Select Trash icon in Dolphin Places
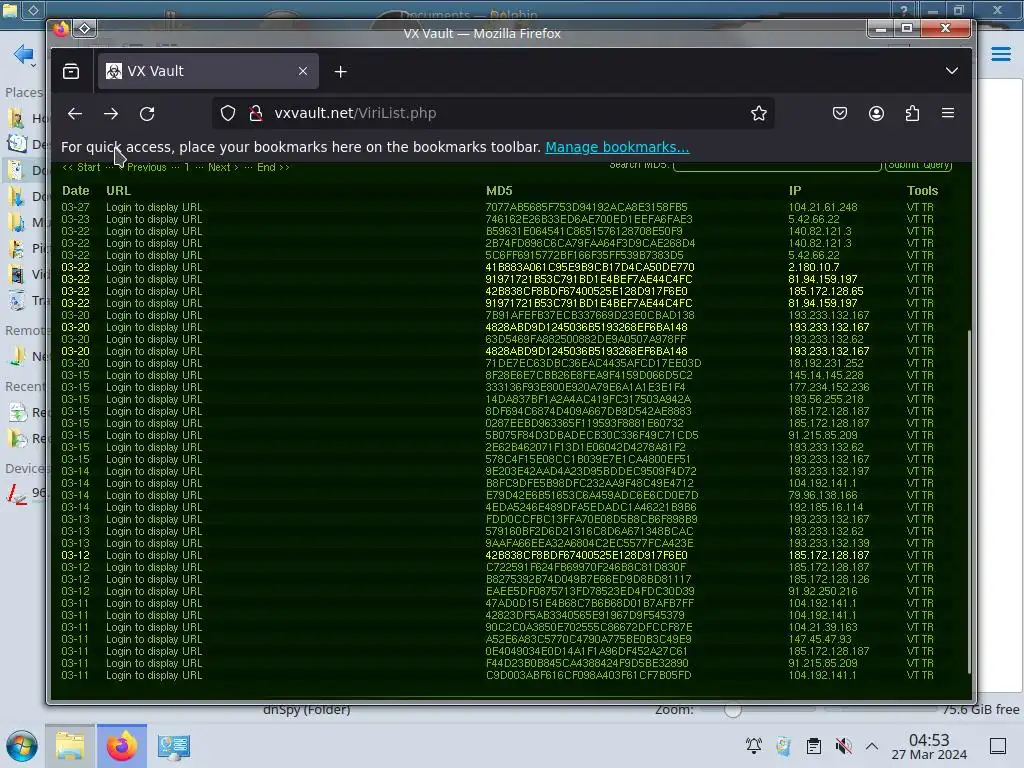Screen dimensions: 1024x768 click(x=17, y=300)
